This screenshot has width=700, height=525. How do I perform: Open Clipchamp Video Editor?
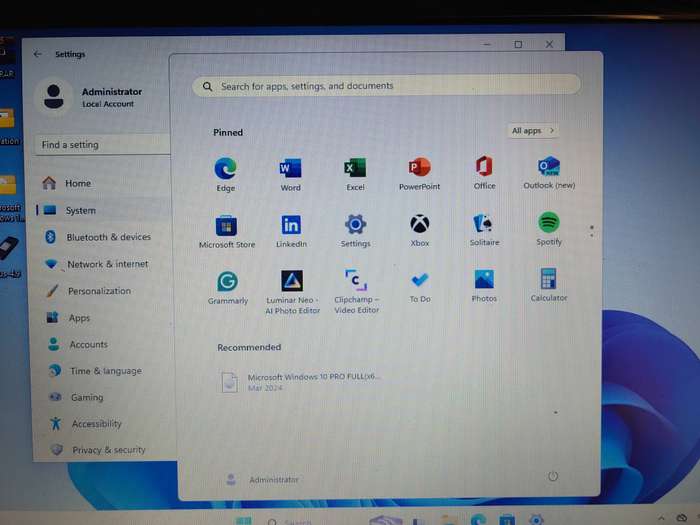356,292
